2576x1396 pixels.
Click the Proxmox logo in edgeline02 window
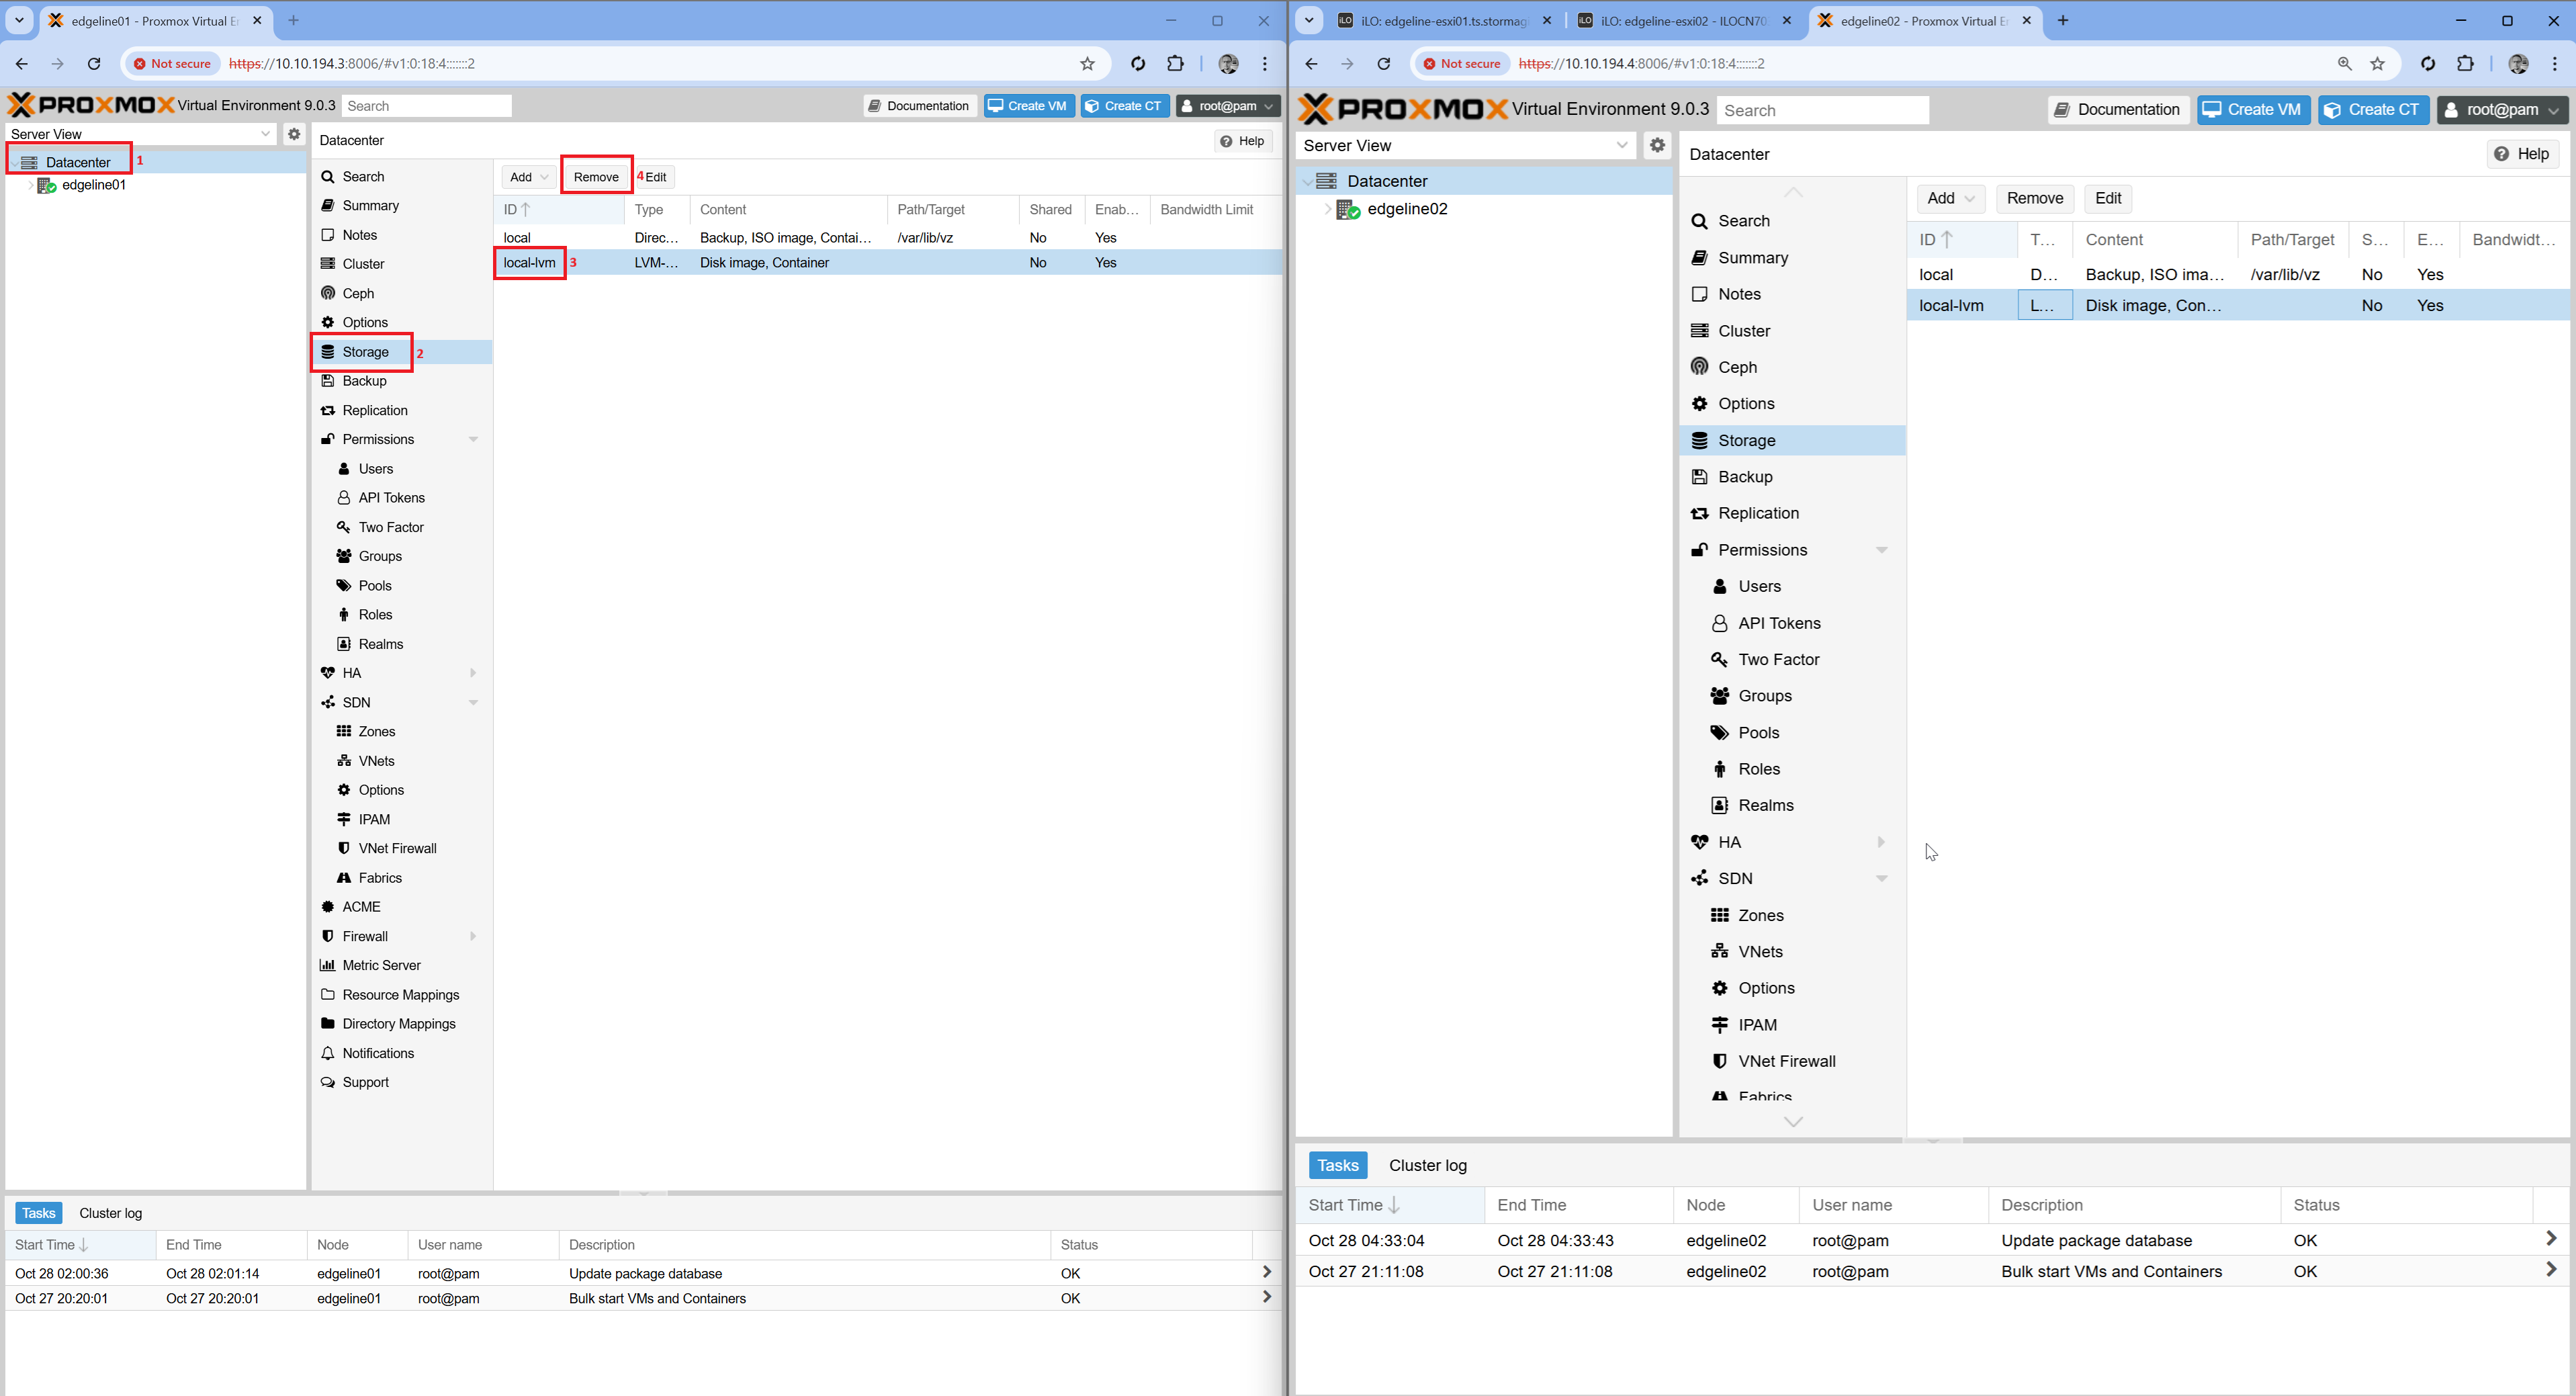click(1402, 109)
